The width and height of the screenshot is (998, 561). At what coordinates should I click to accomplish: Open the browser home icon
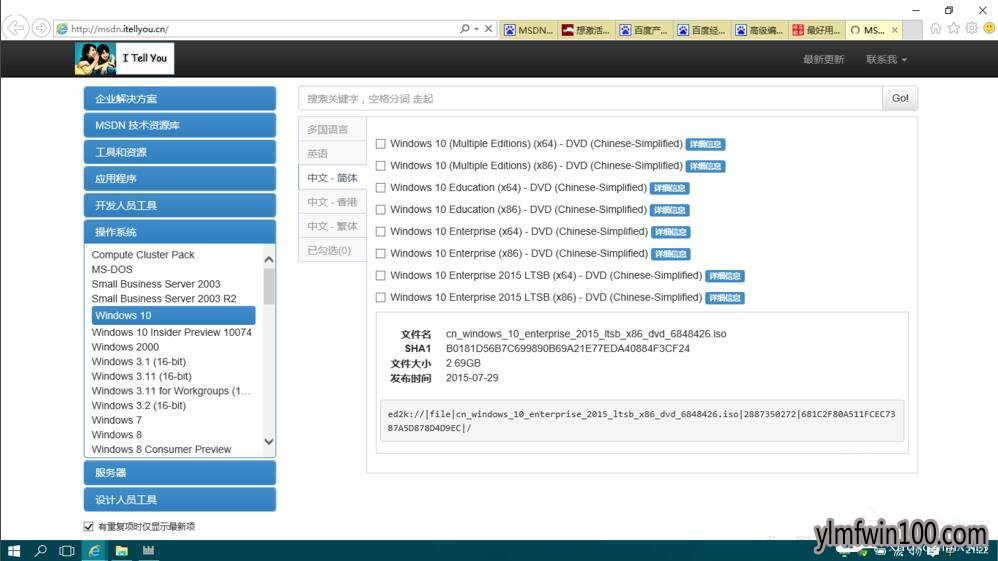pos(935,29)
